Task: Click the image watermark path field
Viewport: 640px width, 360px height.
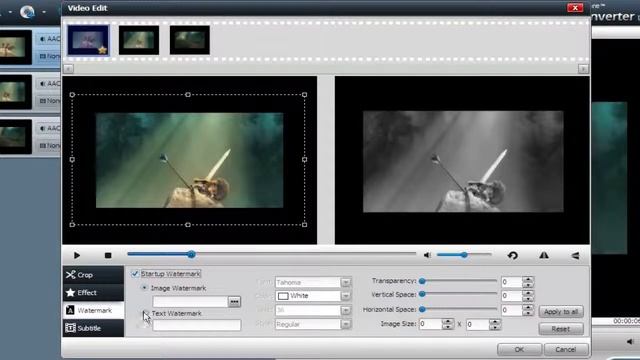Action: click(x=190, y=302)
